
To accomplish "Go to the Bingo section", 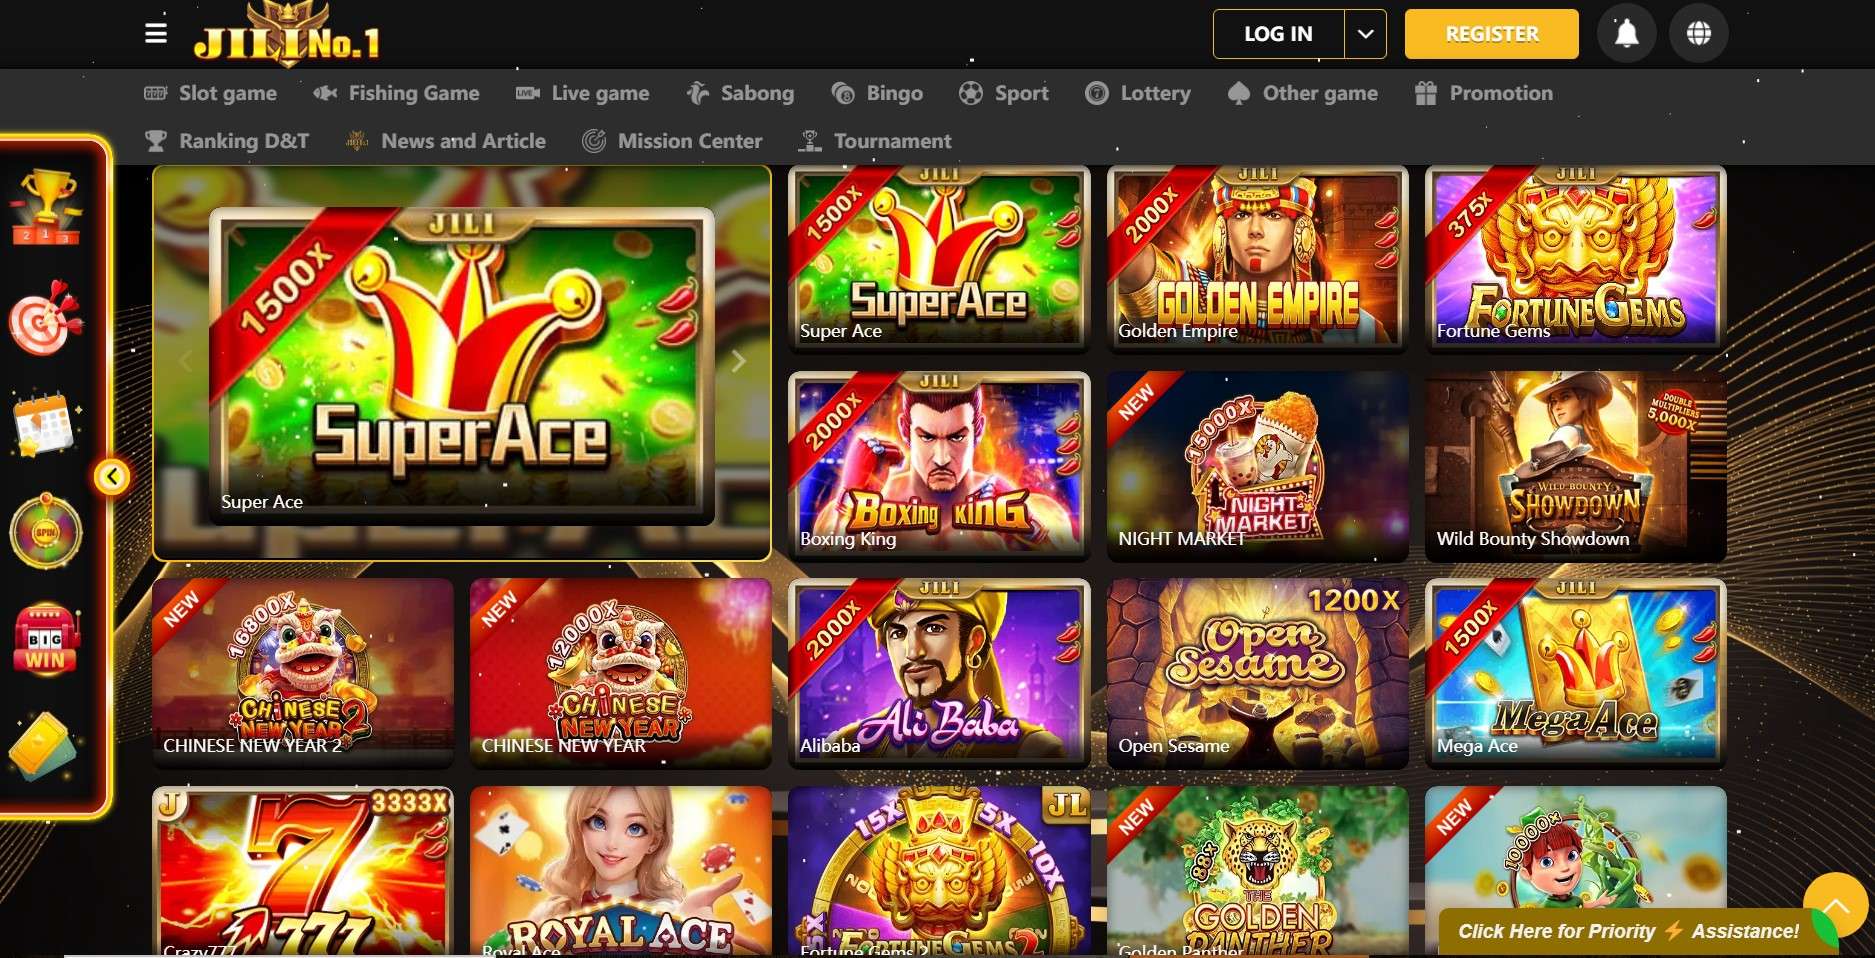I will pos(877,93).
